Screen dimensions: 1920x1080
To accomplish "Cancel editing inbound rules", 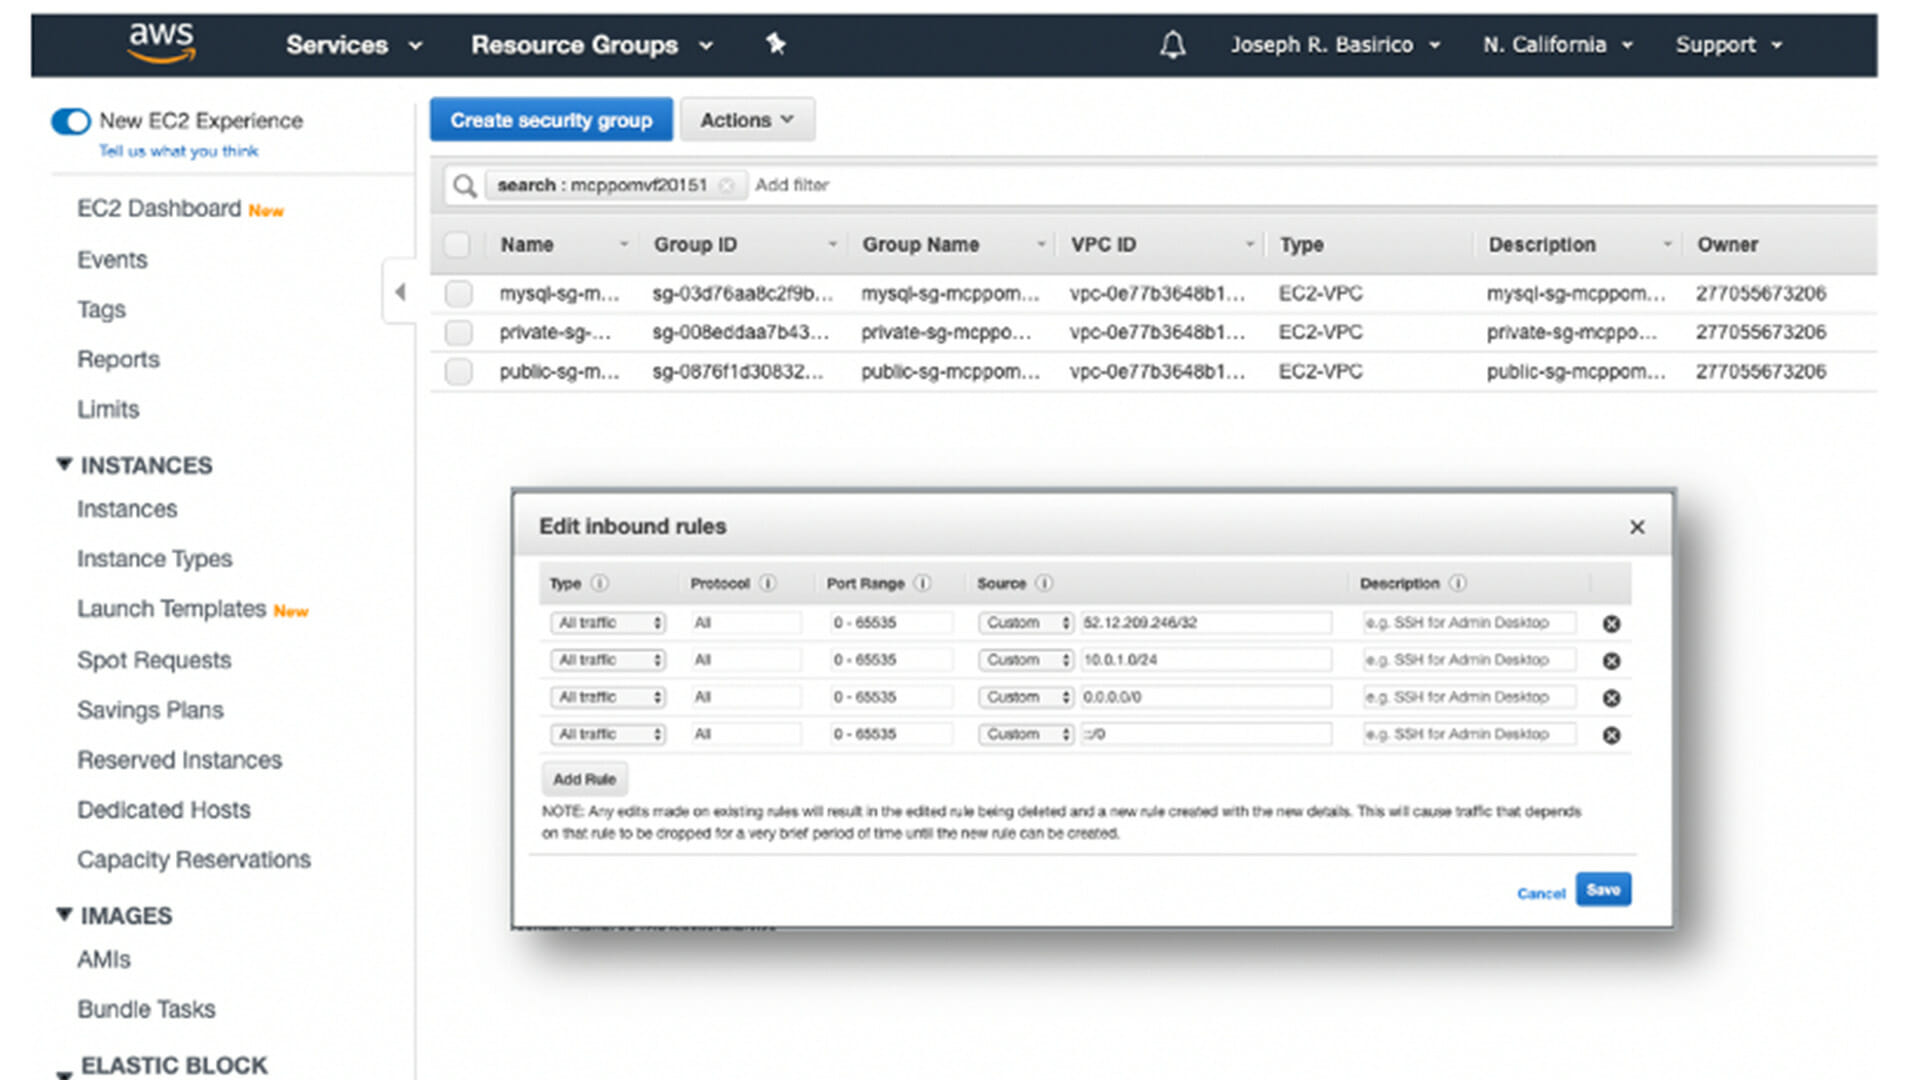I will (1541, 893).
